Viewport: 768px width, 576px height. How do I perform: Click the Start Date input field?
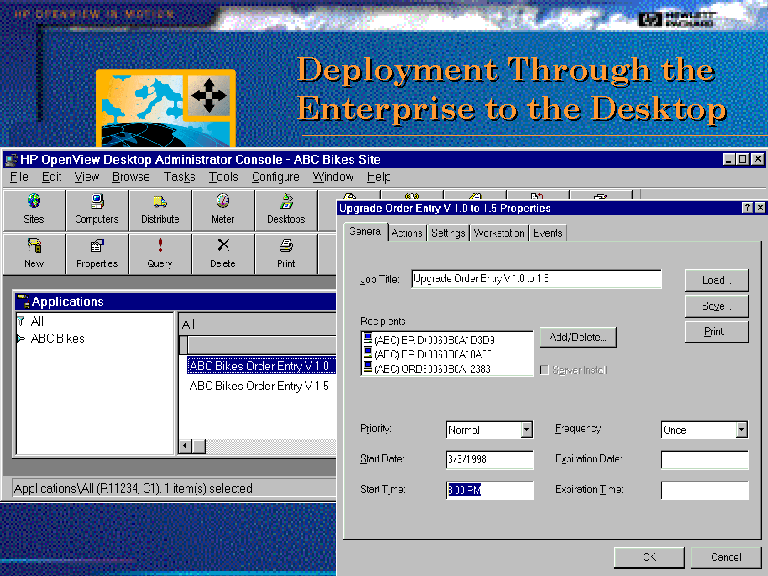point(489,460)
